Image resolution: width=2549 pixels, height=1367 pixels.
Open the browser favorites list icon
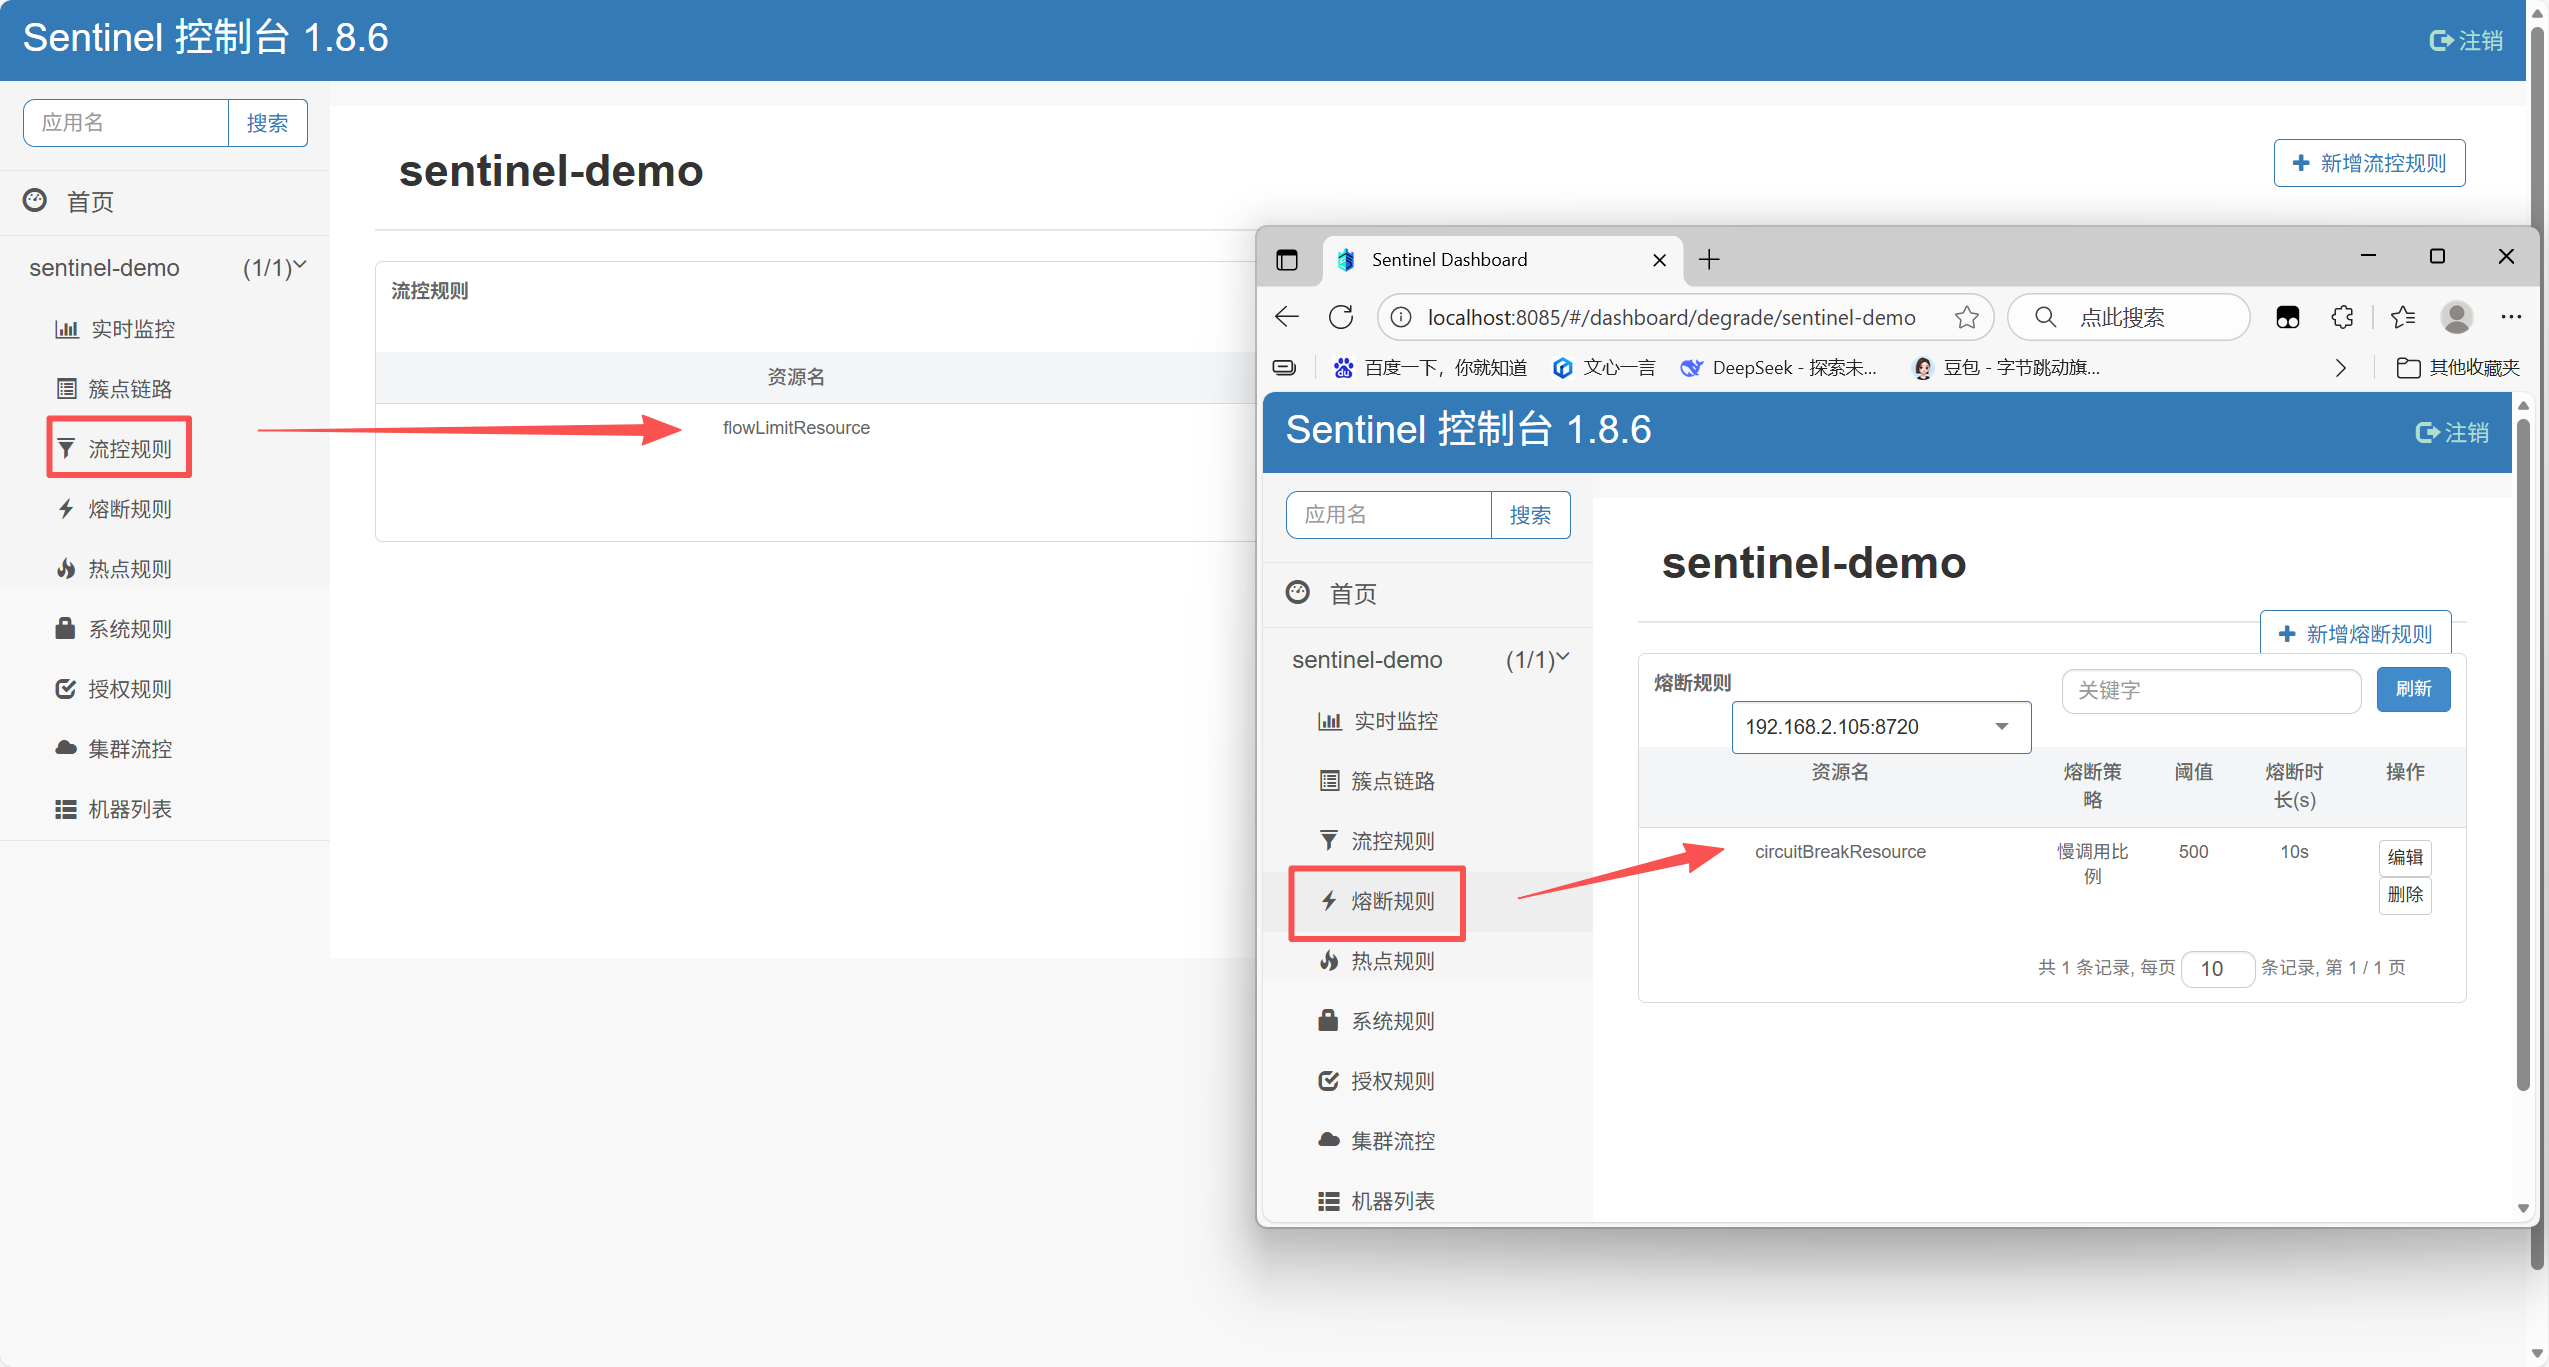[x=2403, y=317]
